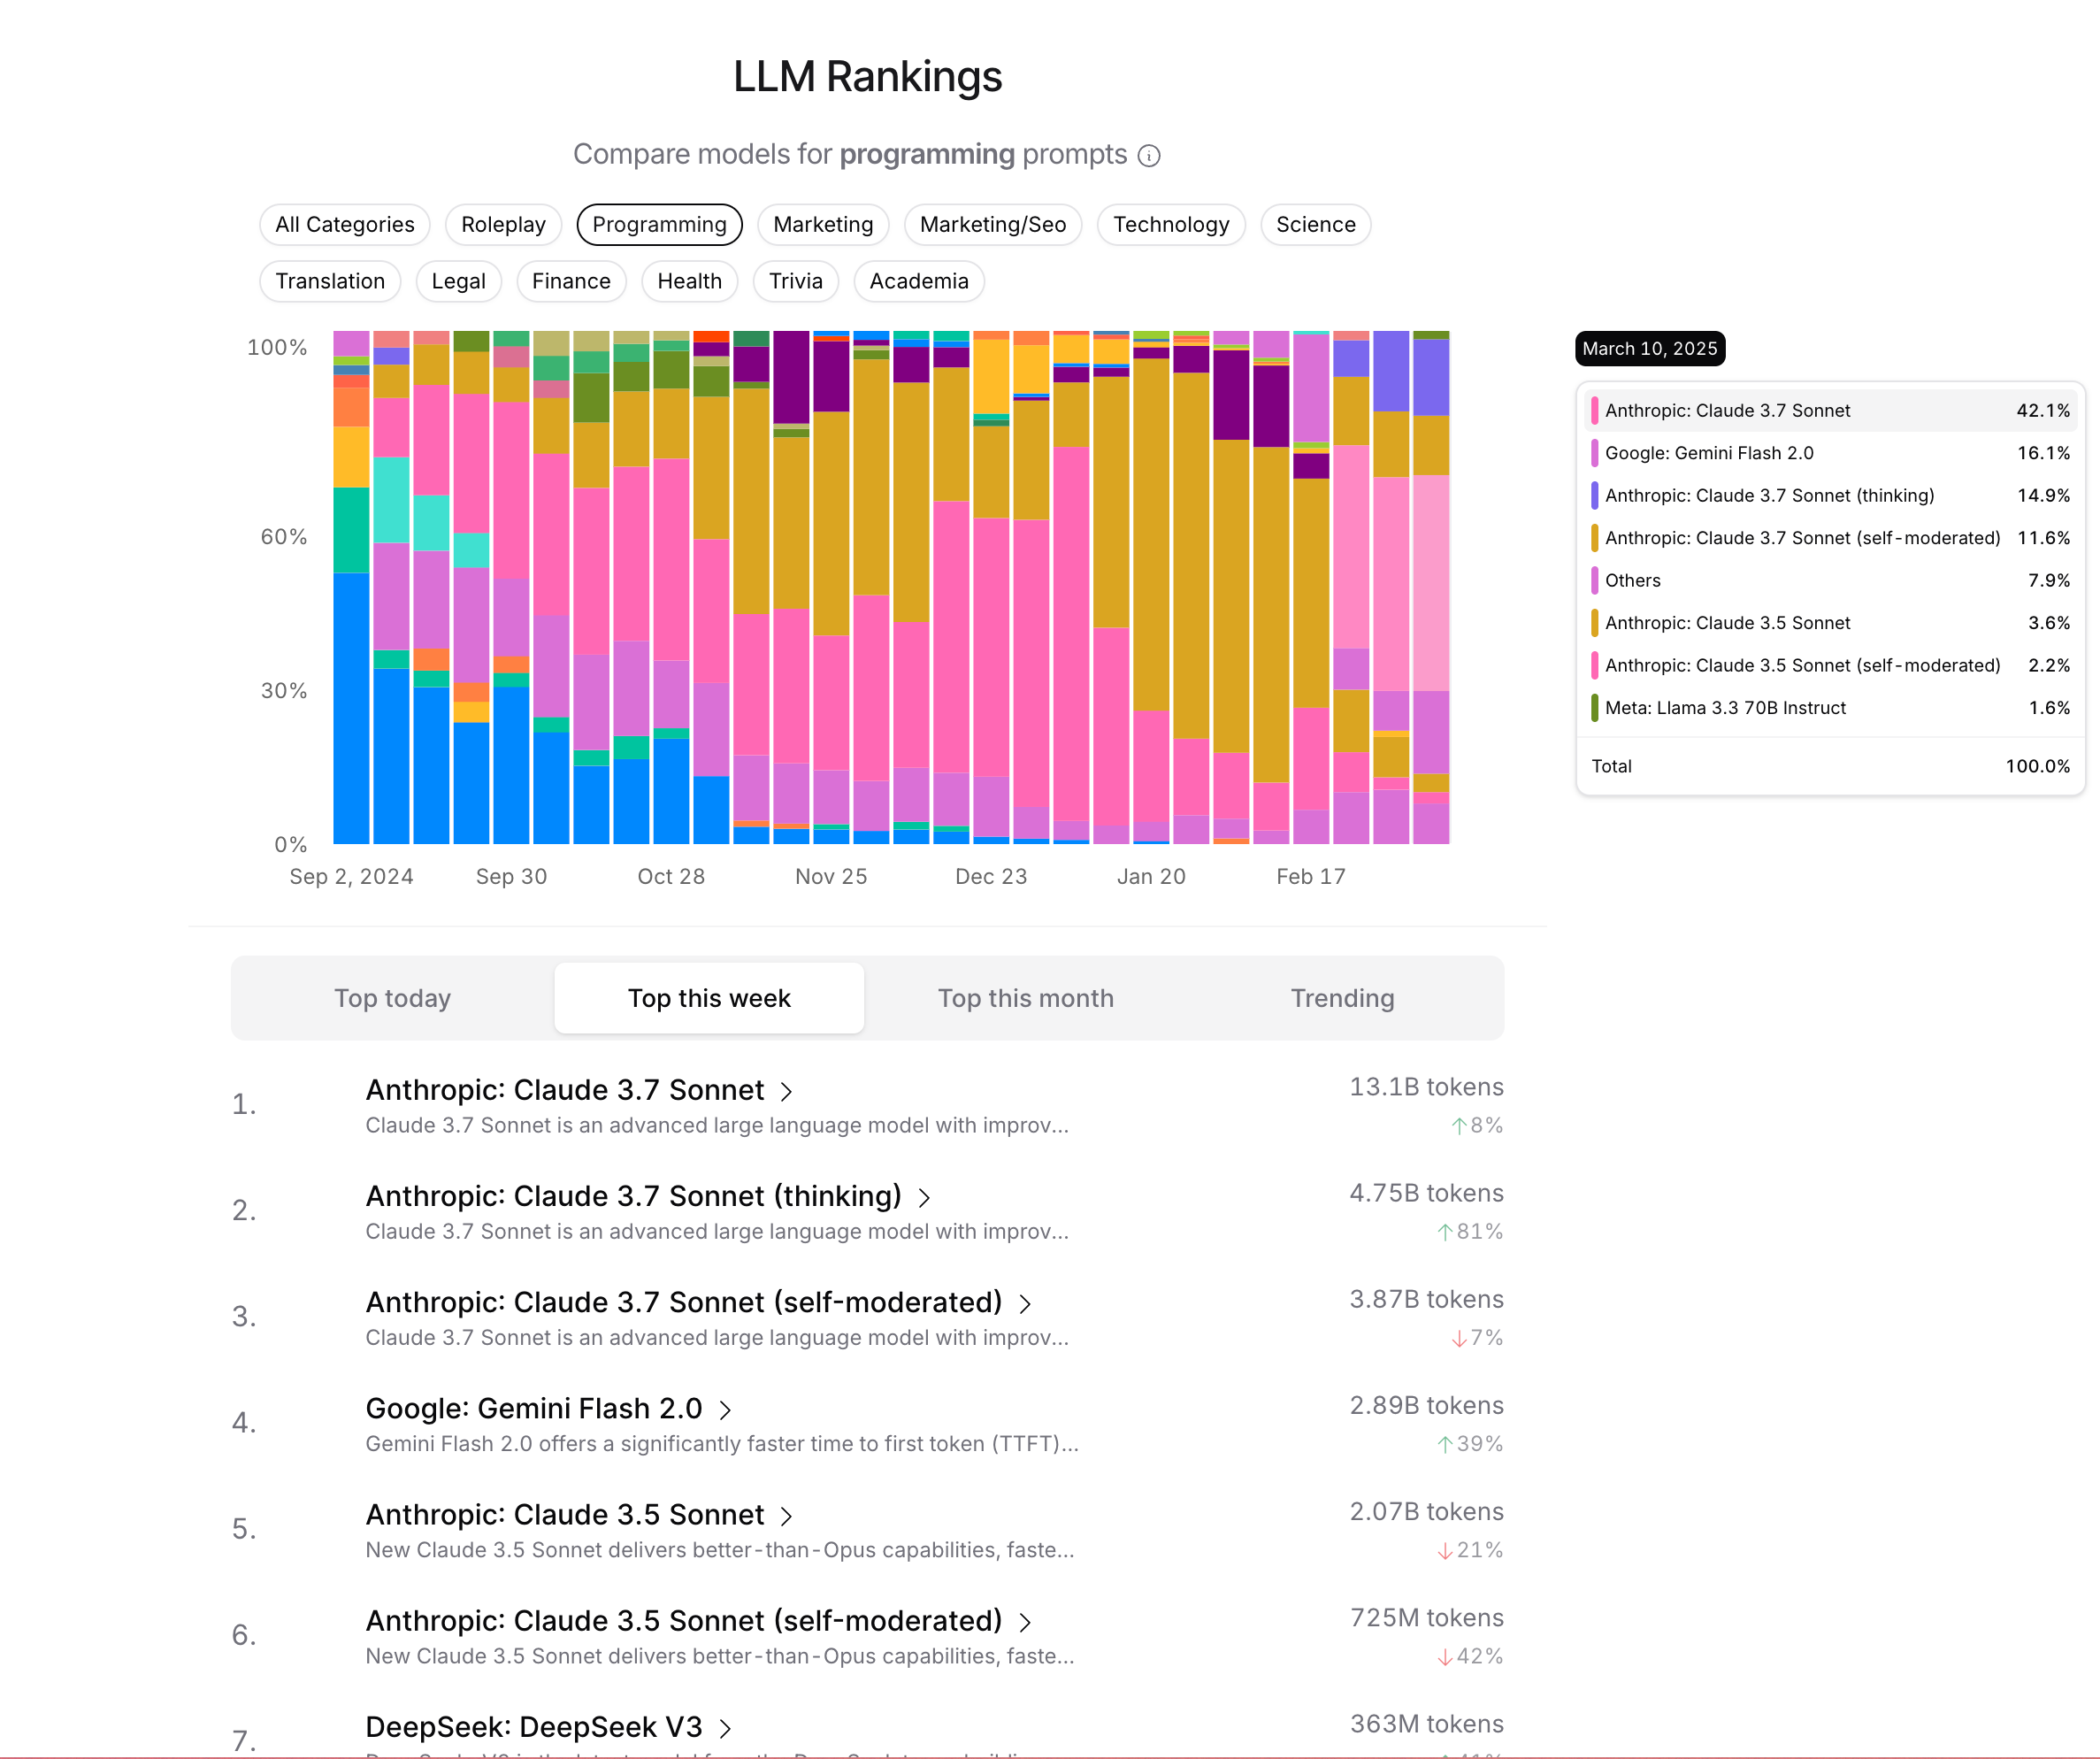The height and width of the screenshot is (1759, 2100).
Task: Click the Dec 23 chart bar
Action: [991, 588]
